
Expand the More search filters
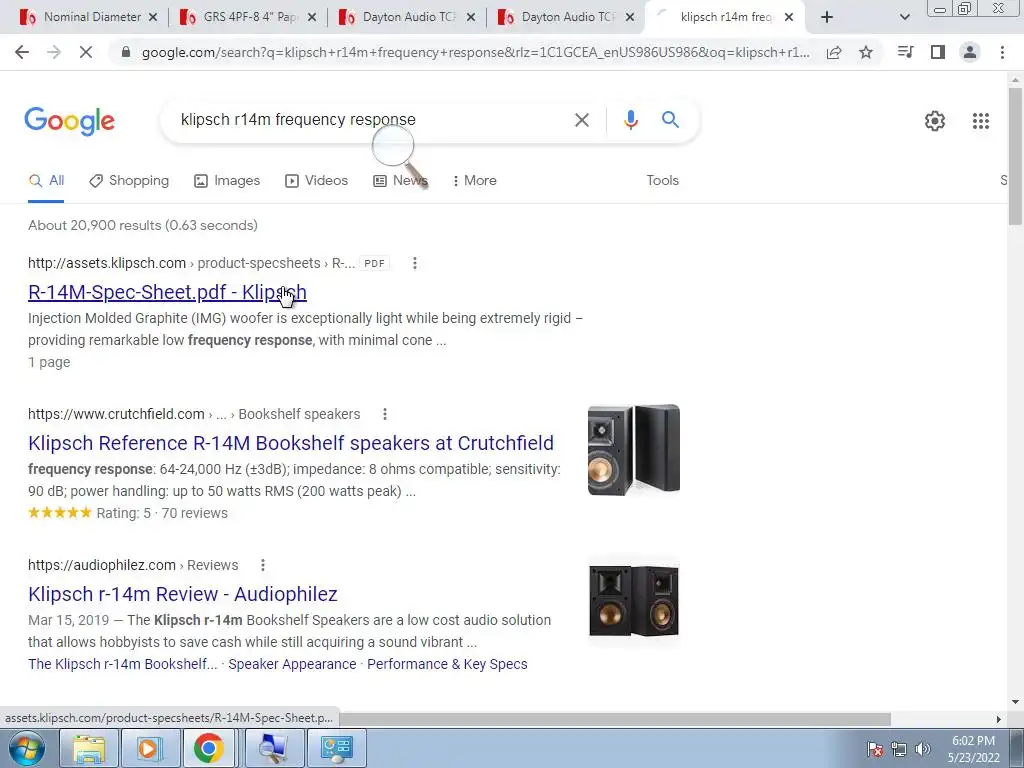tap(475, 181)
